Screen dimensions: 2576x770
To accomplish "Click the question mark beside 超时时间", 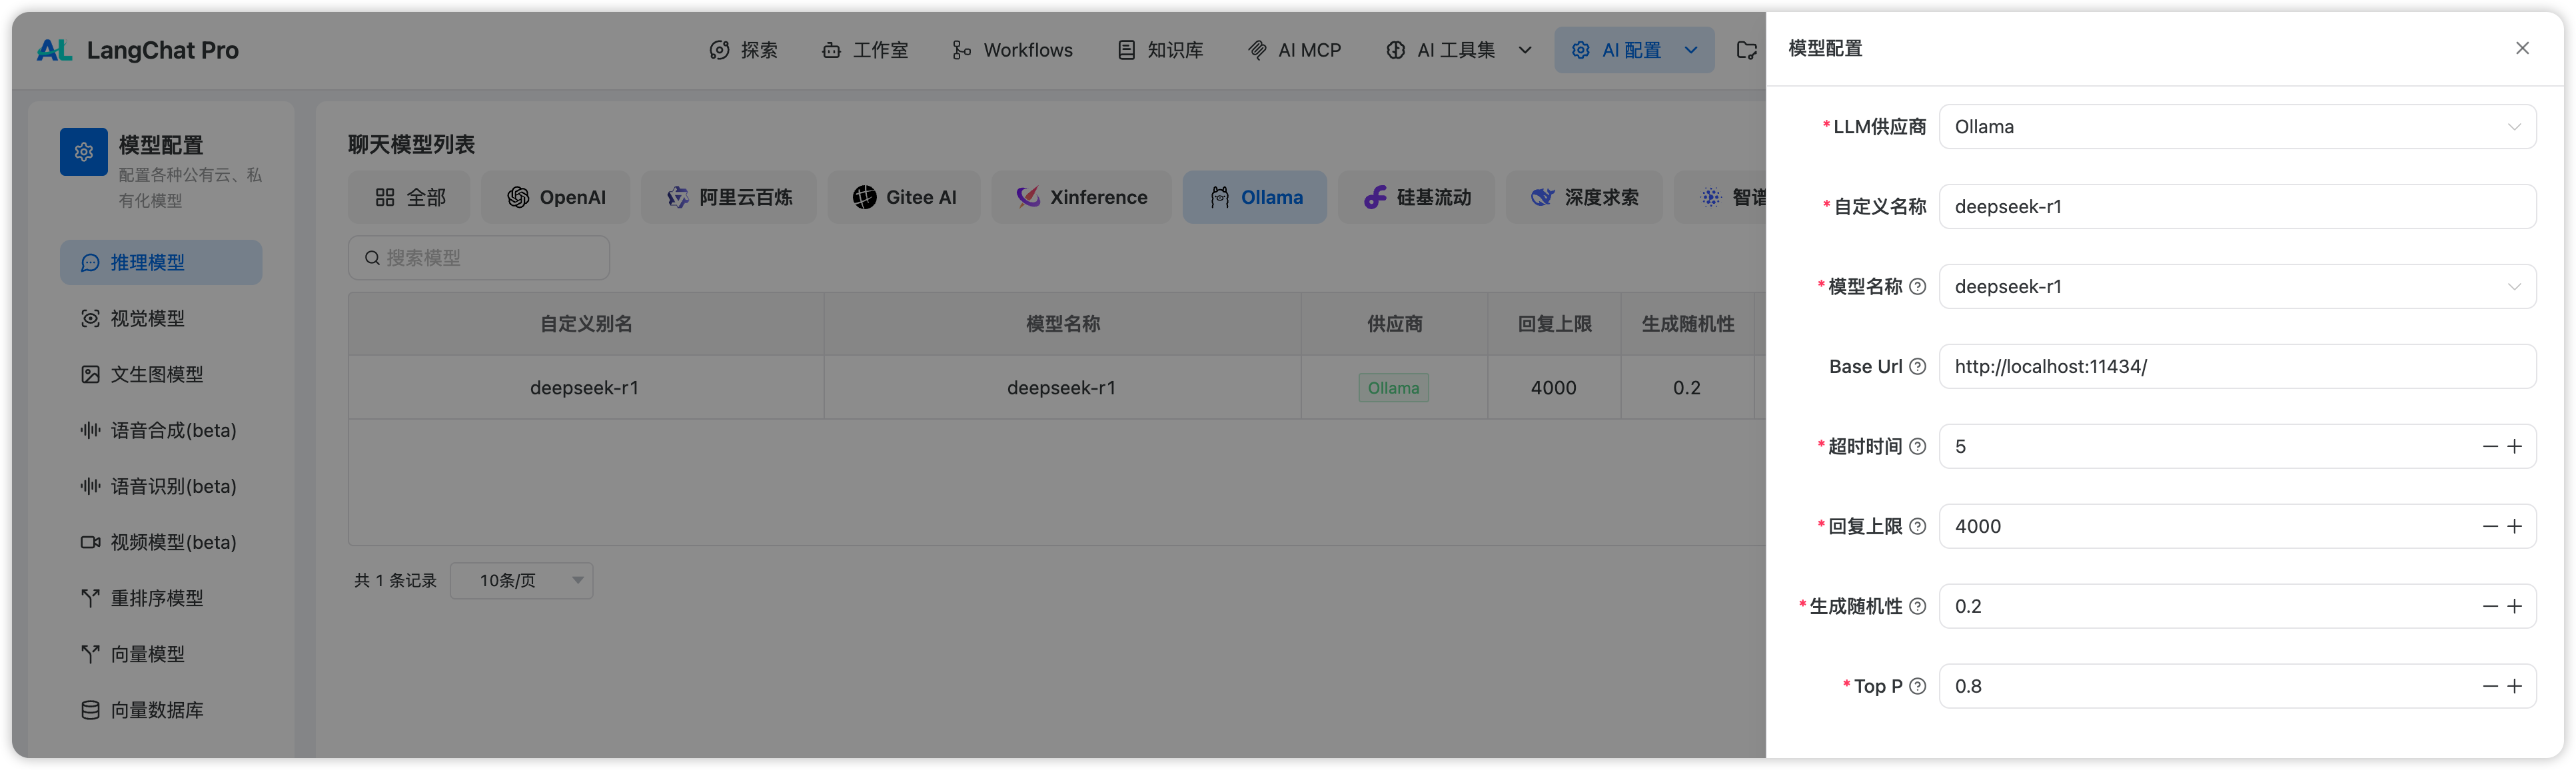I will (1917, 447).
